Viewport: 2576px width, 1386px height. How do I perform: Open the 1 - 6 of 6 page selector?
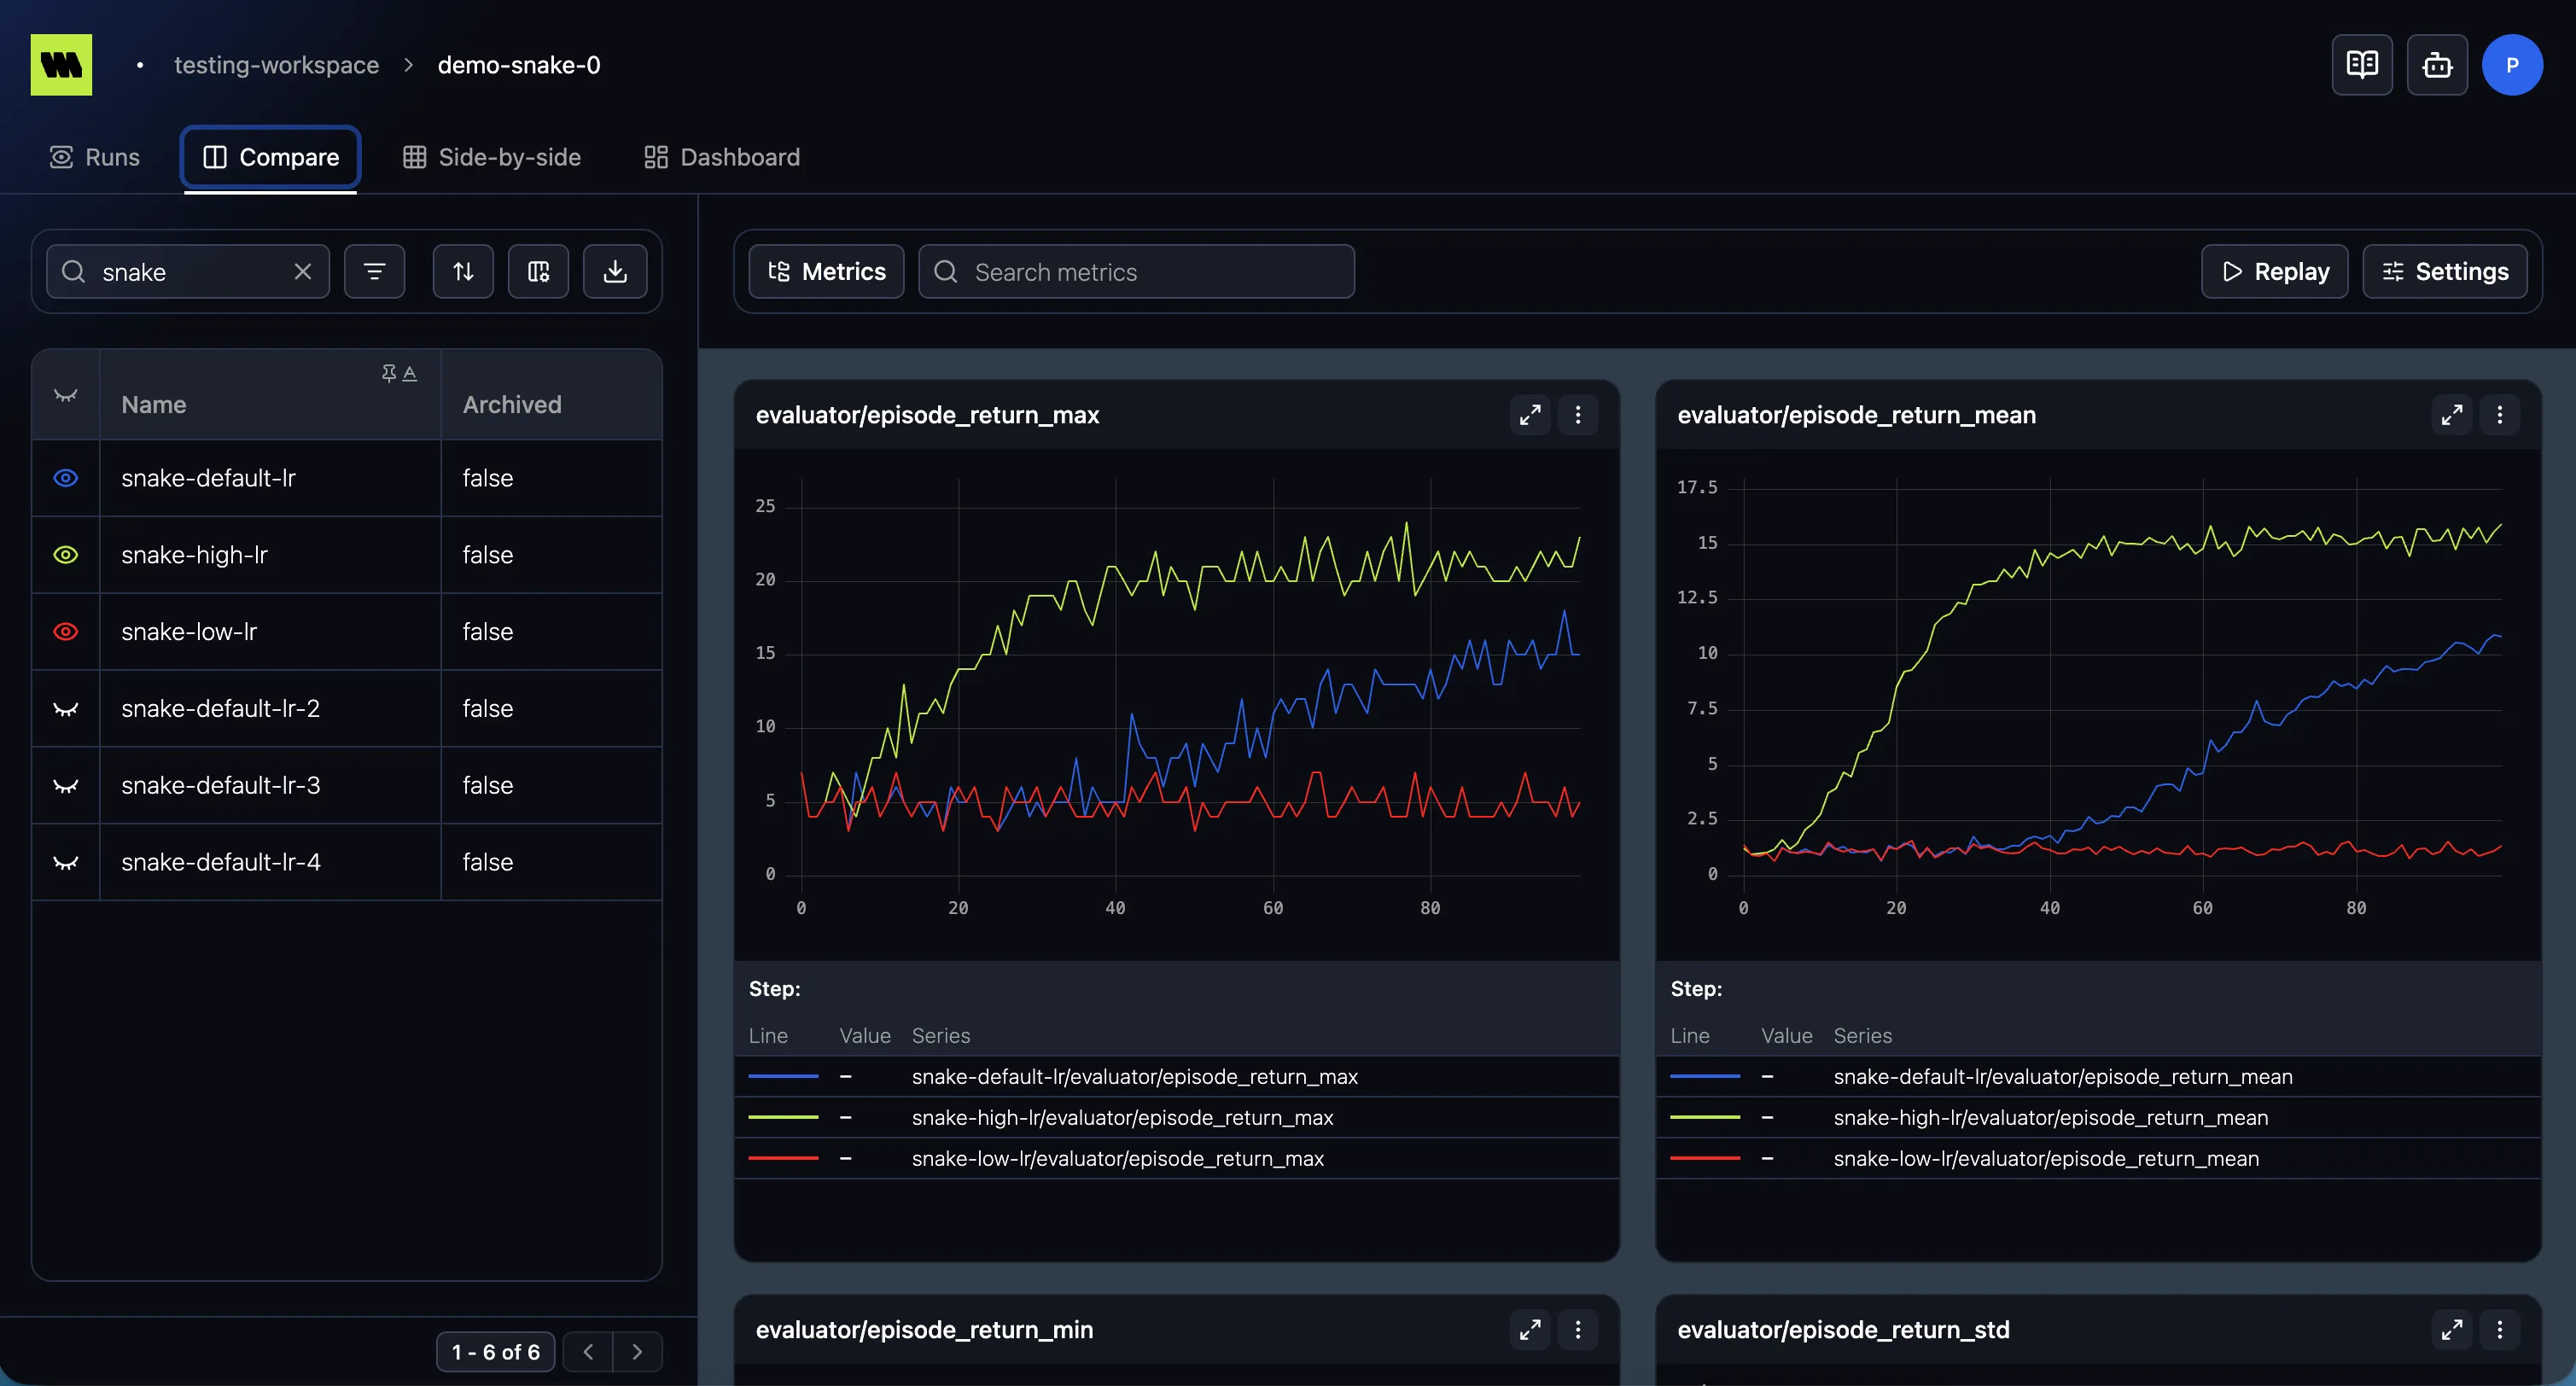[x=496, y=1352]
